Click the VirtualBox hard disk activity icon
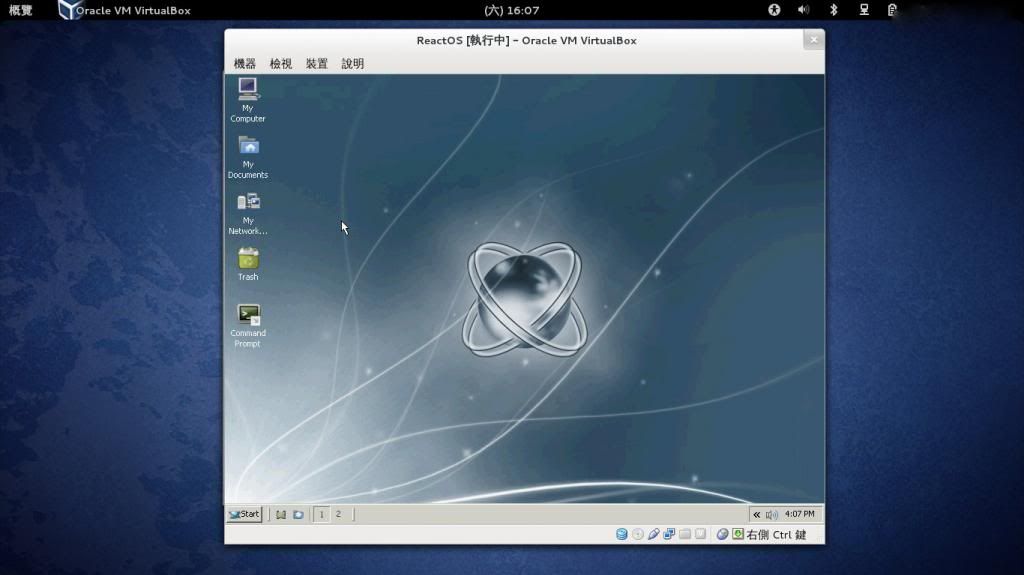 click(x=622, y=534)
